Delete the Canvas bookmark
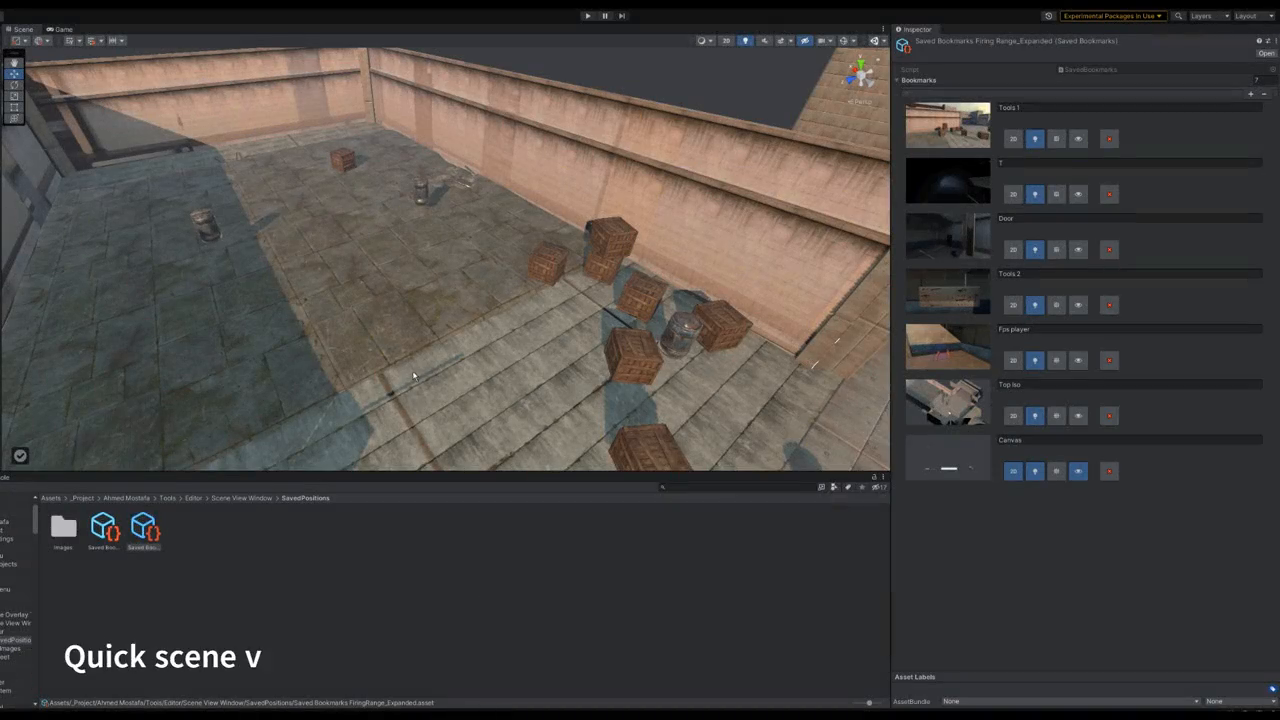 (x=1109, y=471)
